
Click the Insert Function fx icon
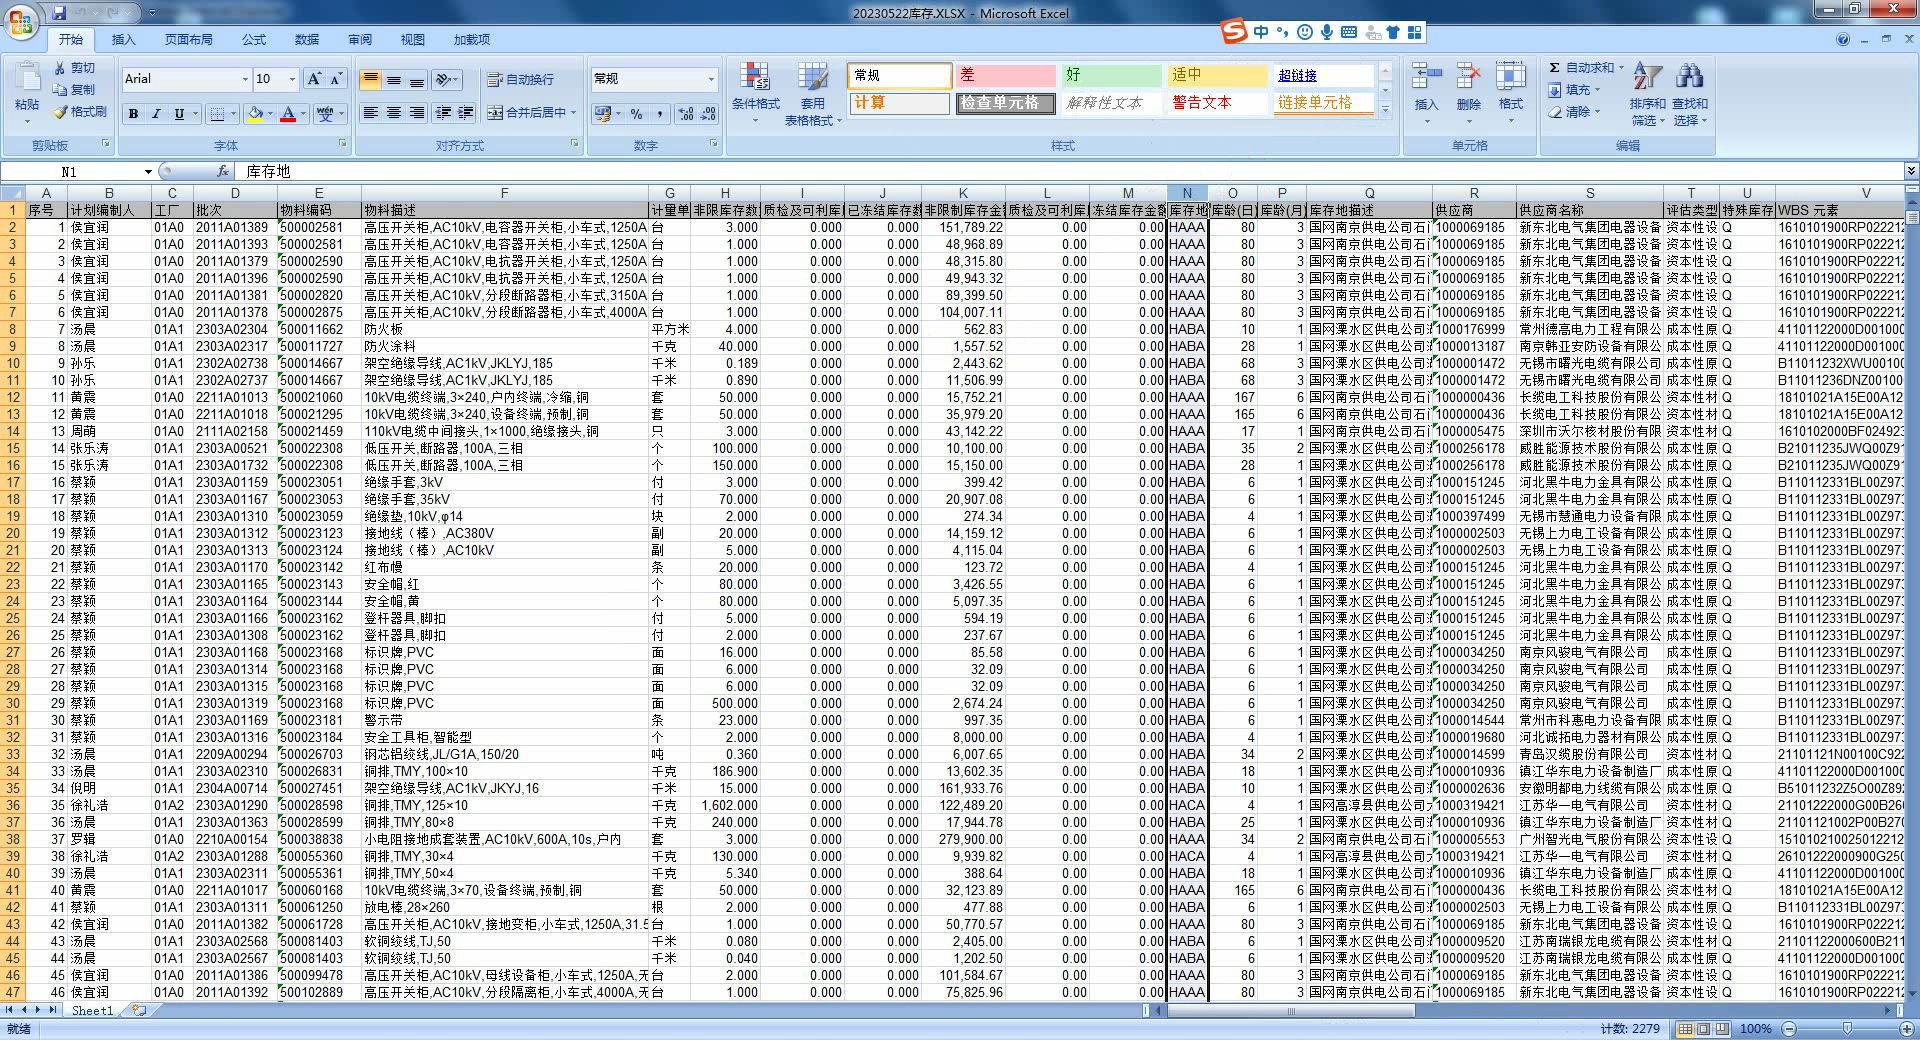[x=222, y=172]
